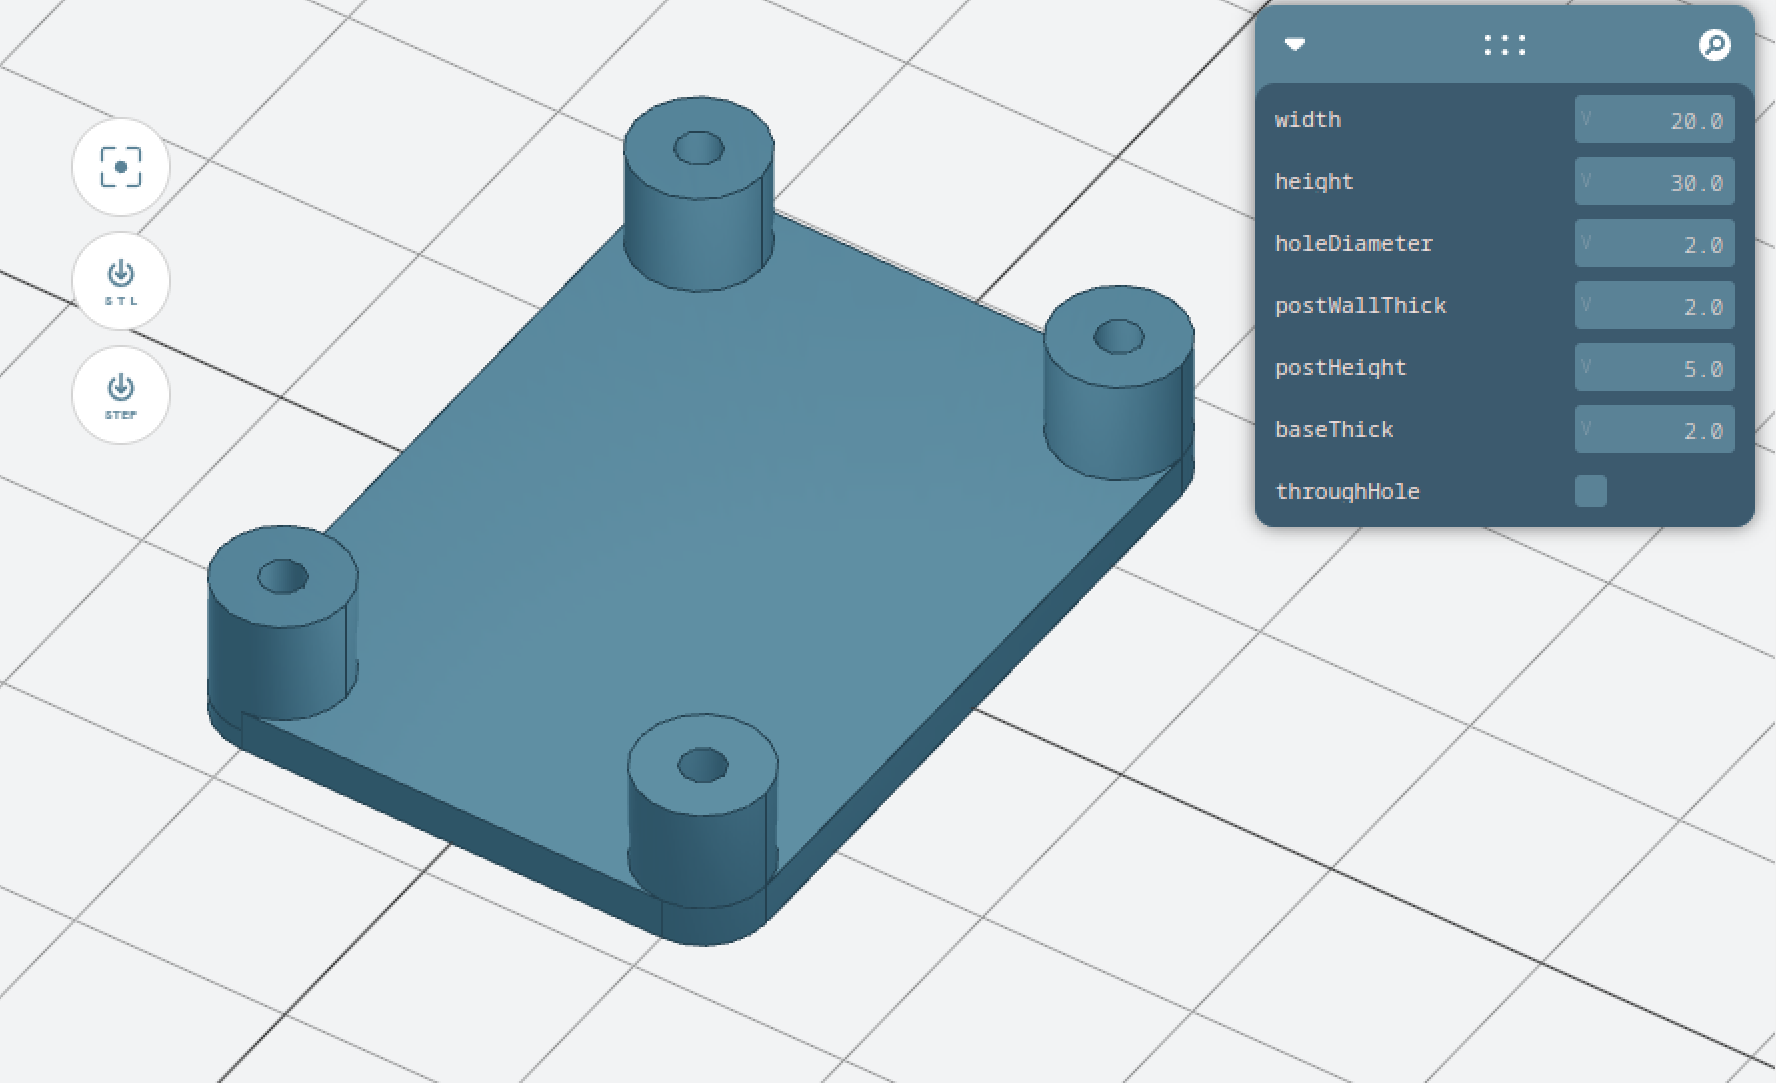
Task: Select the 'width' parameter label
Action: tap(1308, 120)
